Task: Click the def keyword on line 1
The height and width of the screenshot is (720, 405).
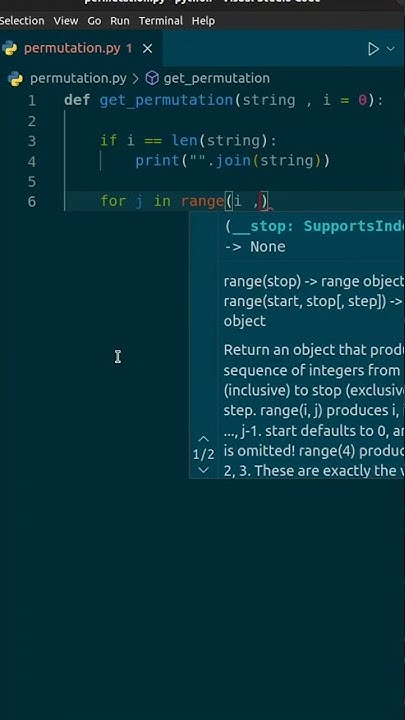Action: 77,100
